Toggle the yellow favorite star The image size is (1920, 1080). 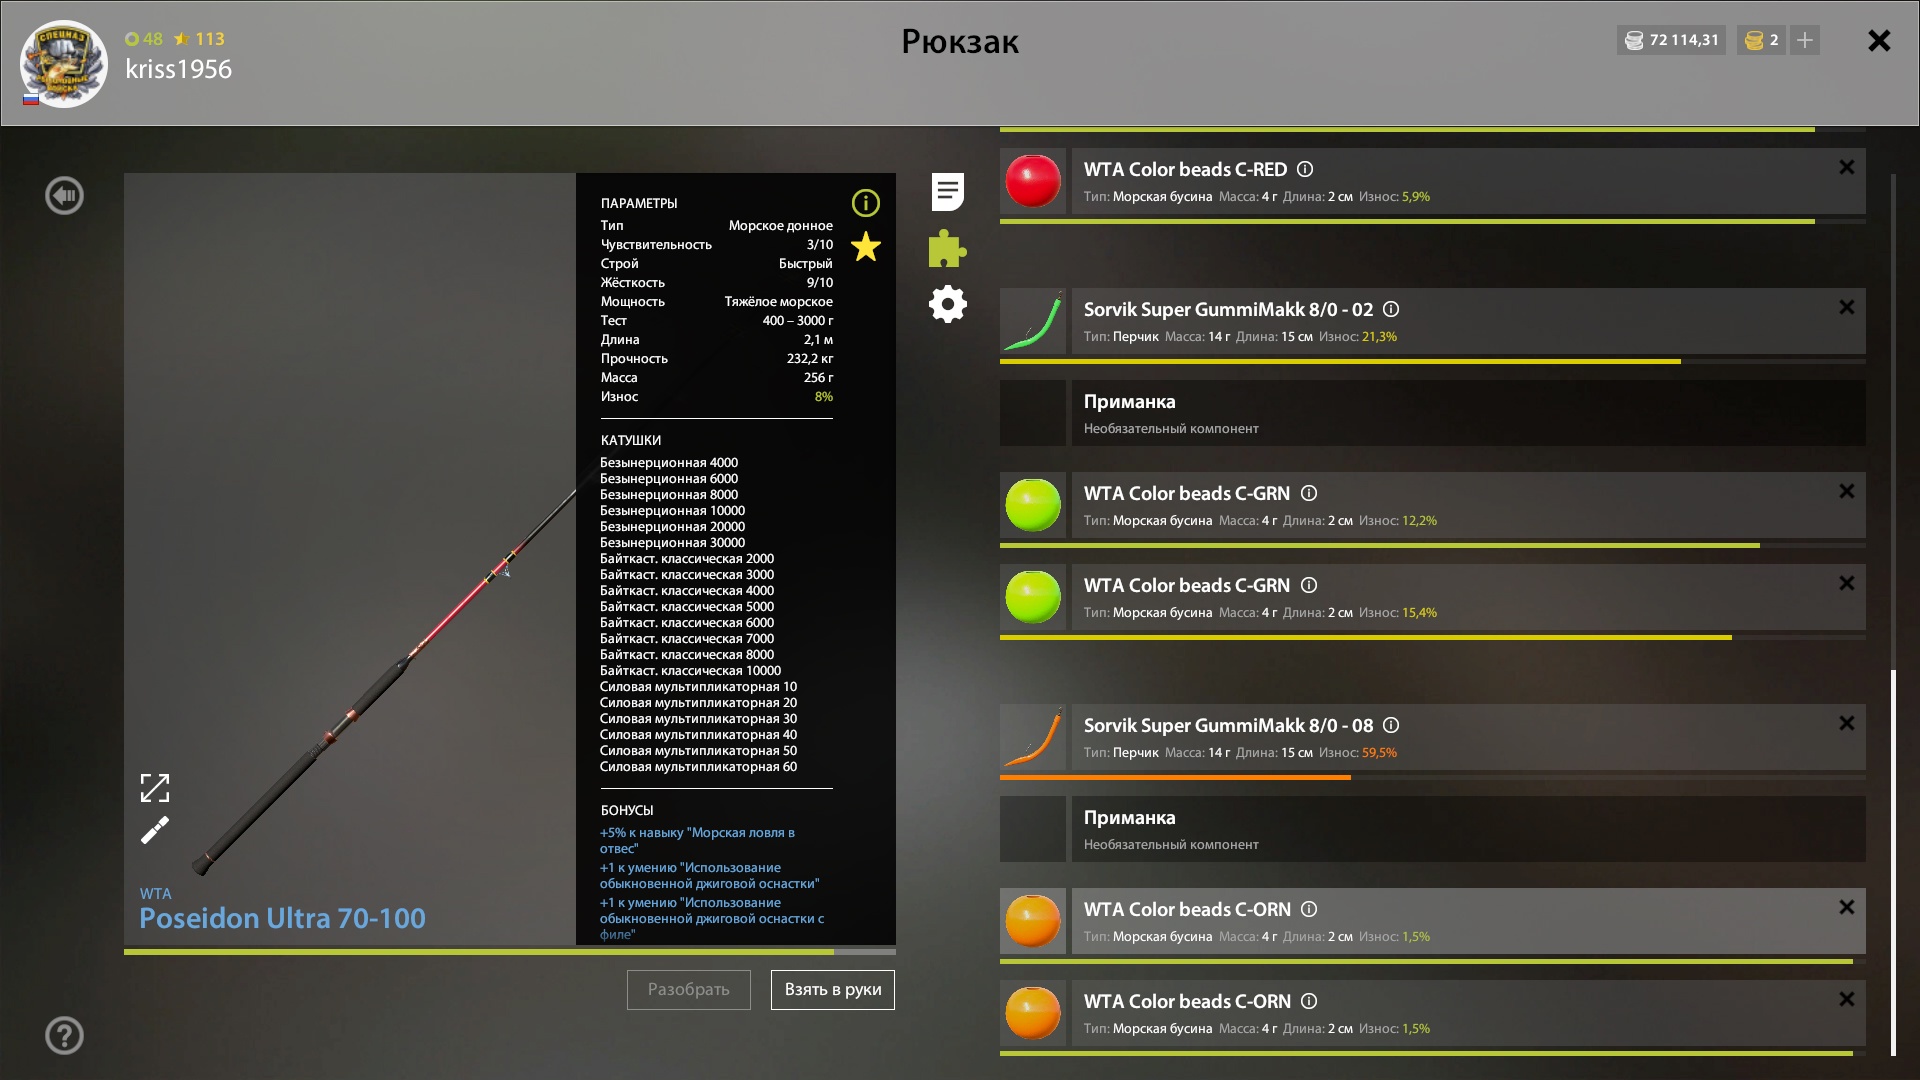(866, 246)
